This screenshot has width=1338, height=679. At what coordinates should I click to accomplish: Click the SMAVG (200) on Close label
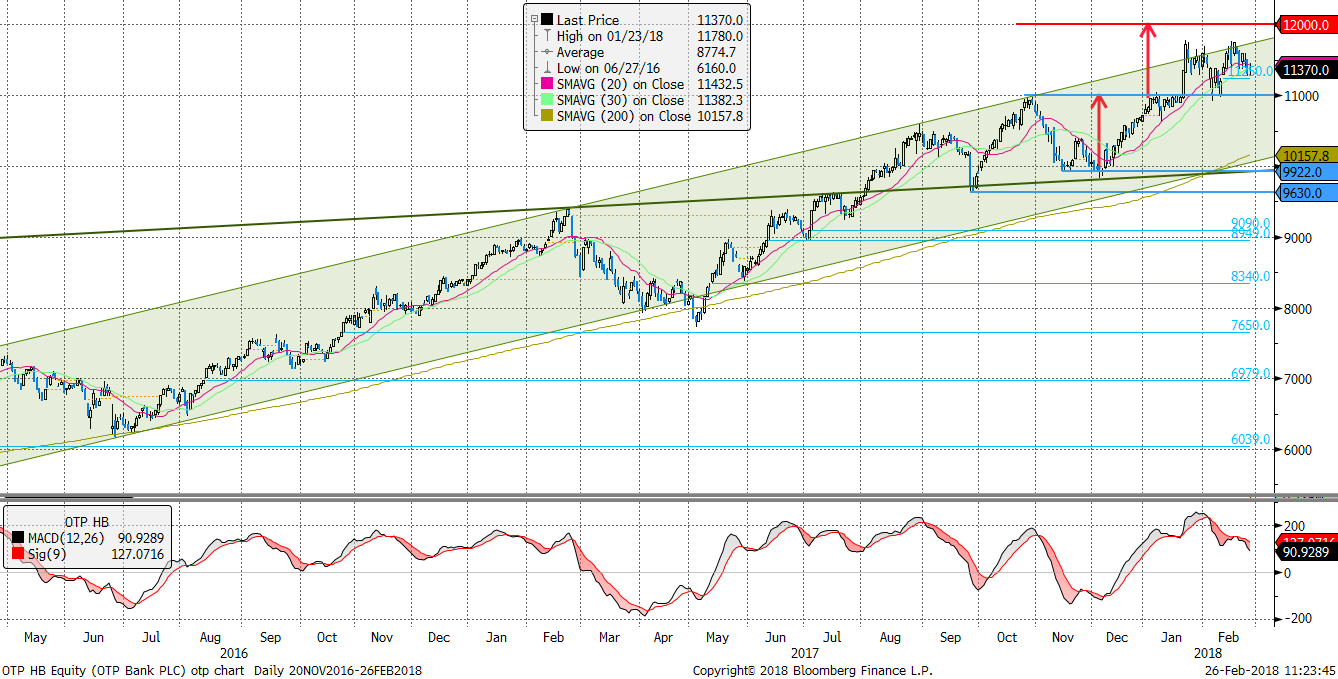622,116
